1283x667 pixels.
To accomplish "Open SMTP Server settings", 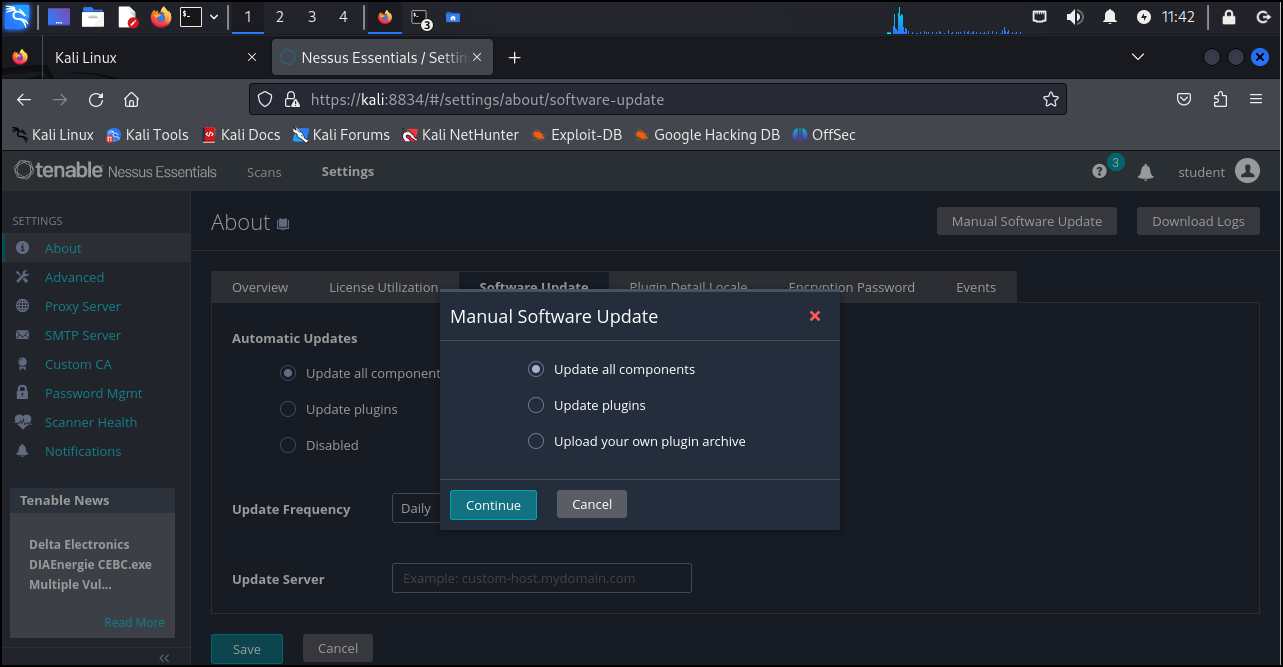I will tap(95, 335).
